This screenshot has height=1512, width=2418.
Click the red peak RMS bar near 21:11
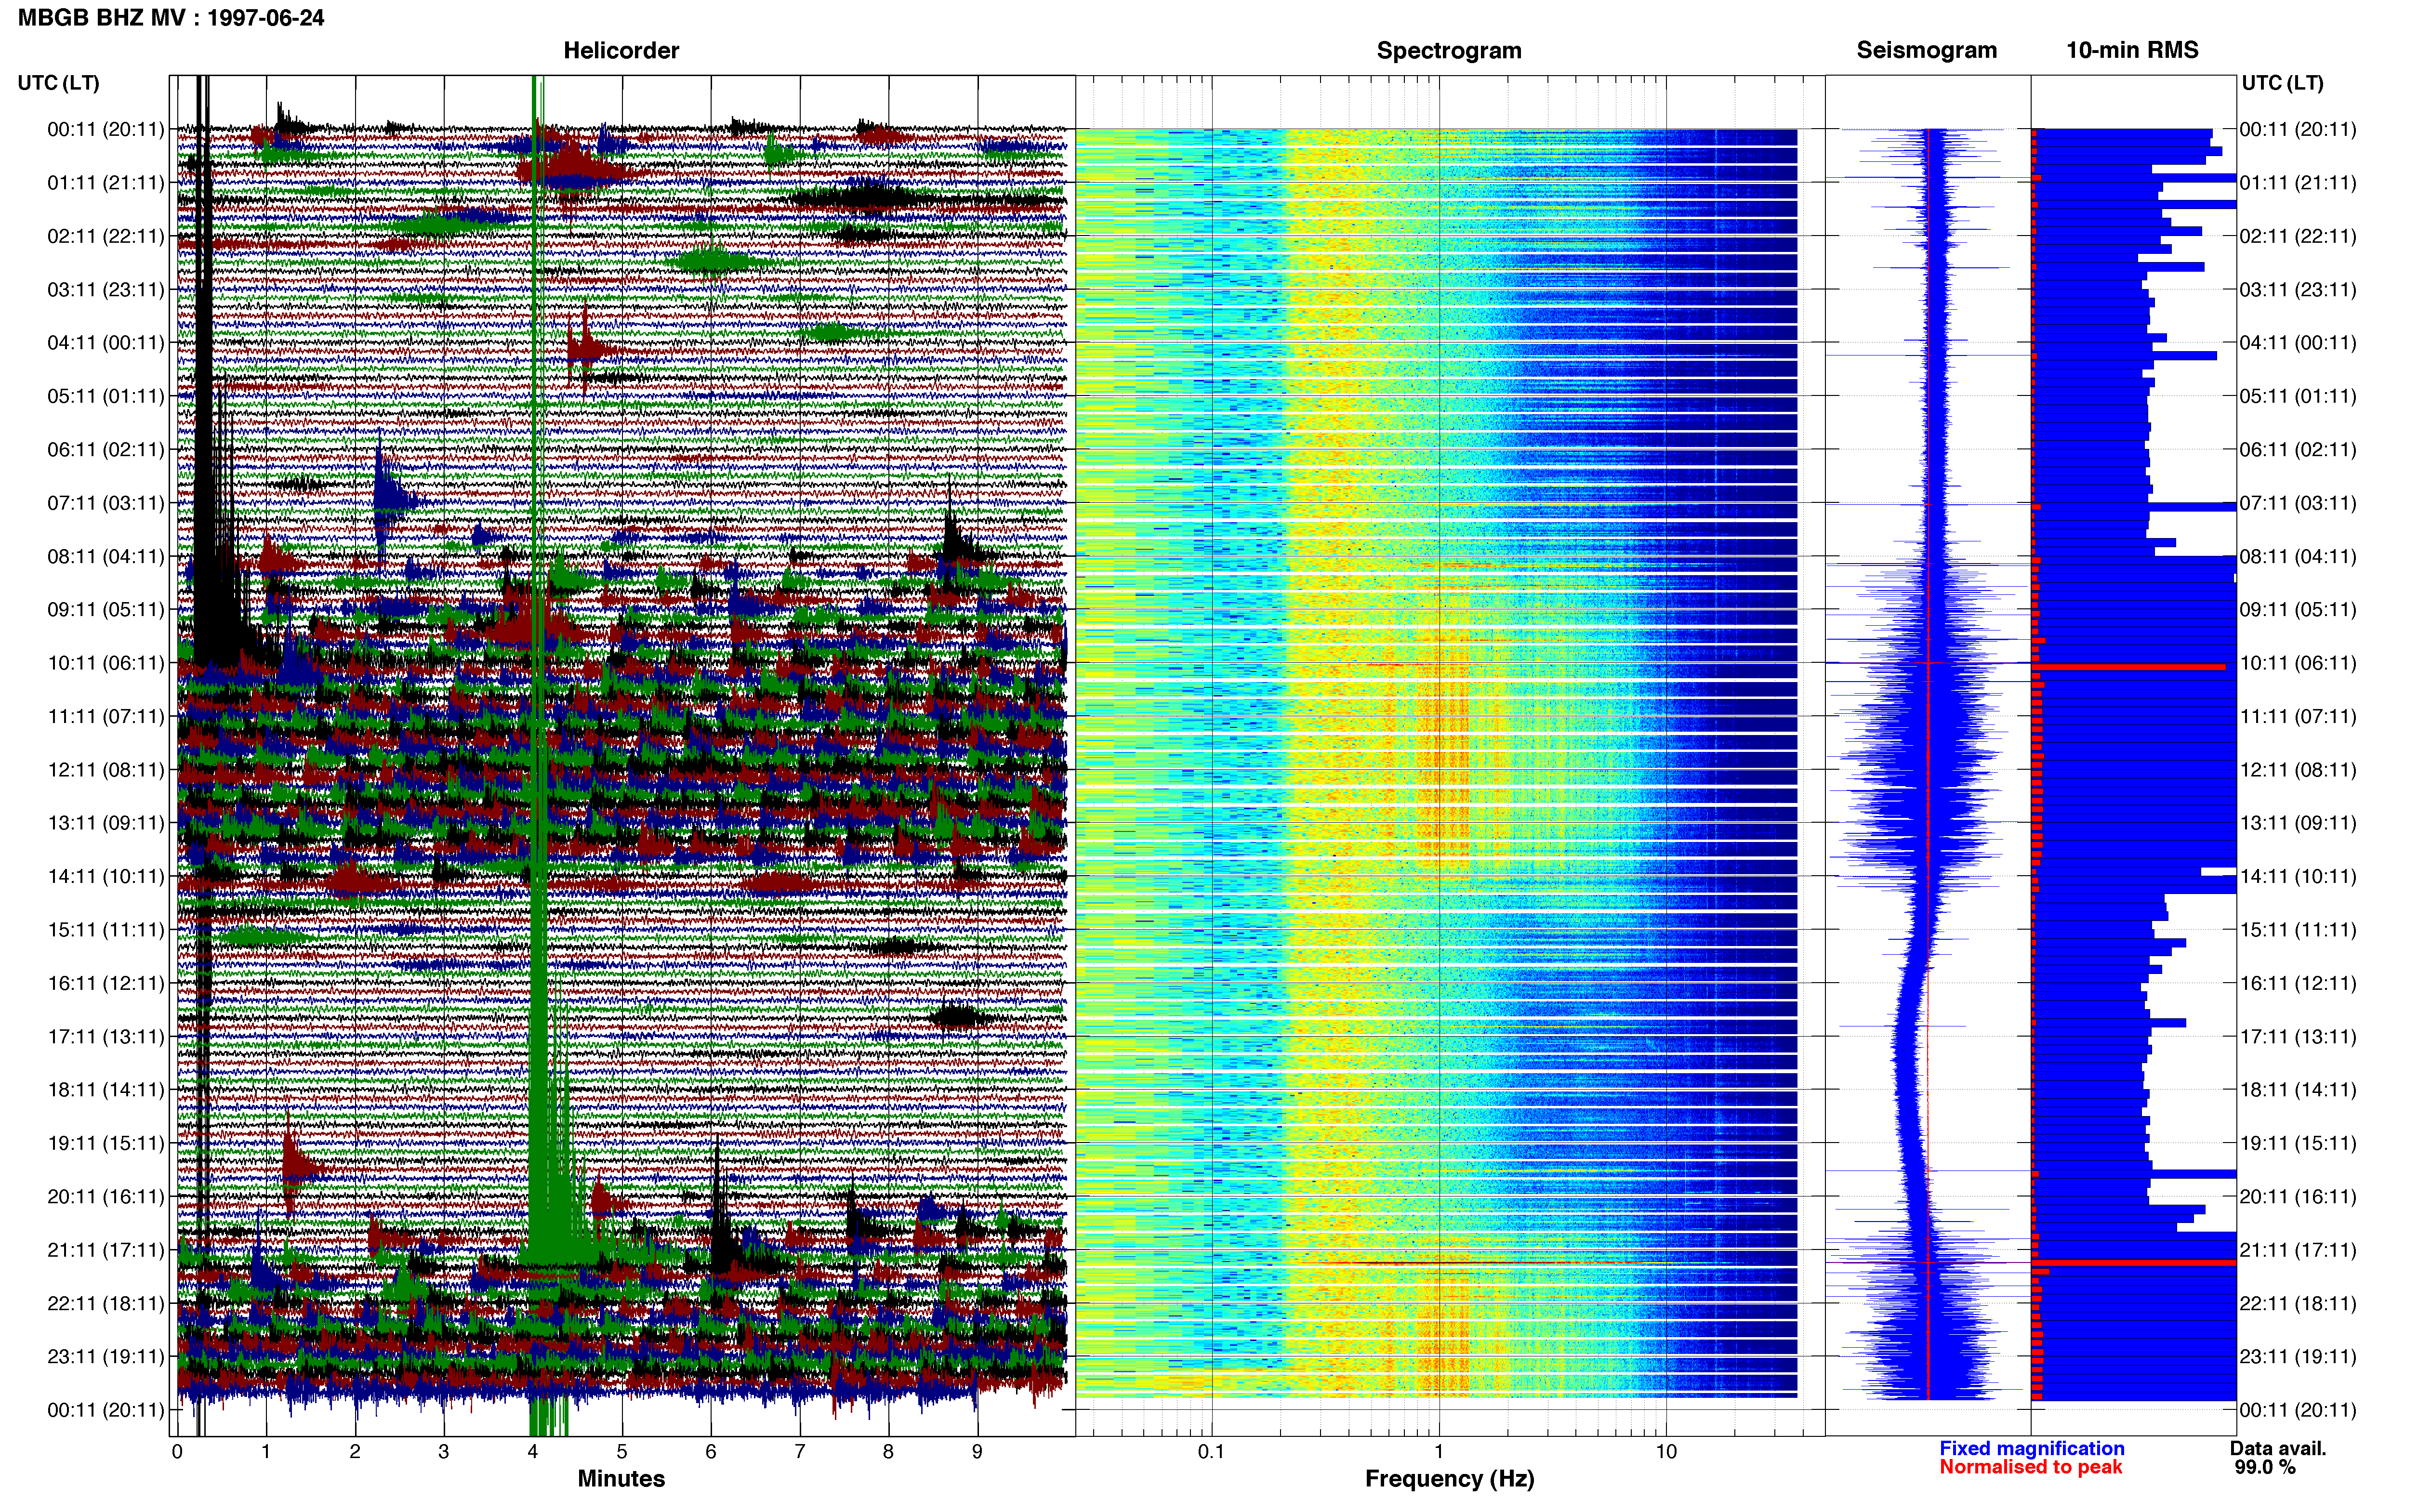click(2134, 1263)
